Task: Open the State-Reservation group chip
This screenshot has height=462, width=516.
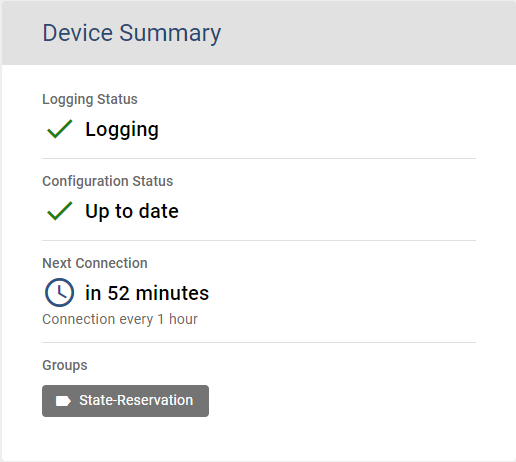Action: (125, 401)
